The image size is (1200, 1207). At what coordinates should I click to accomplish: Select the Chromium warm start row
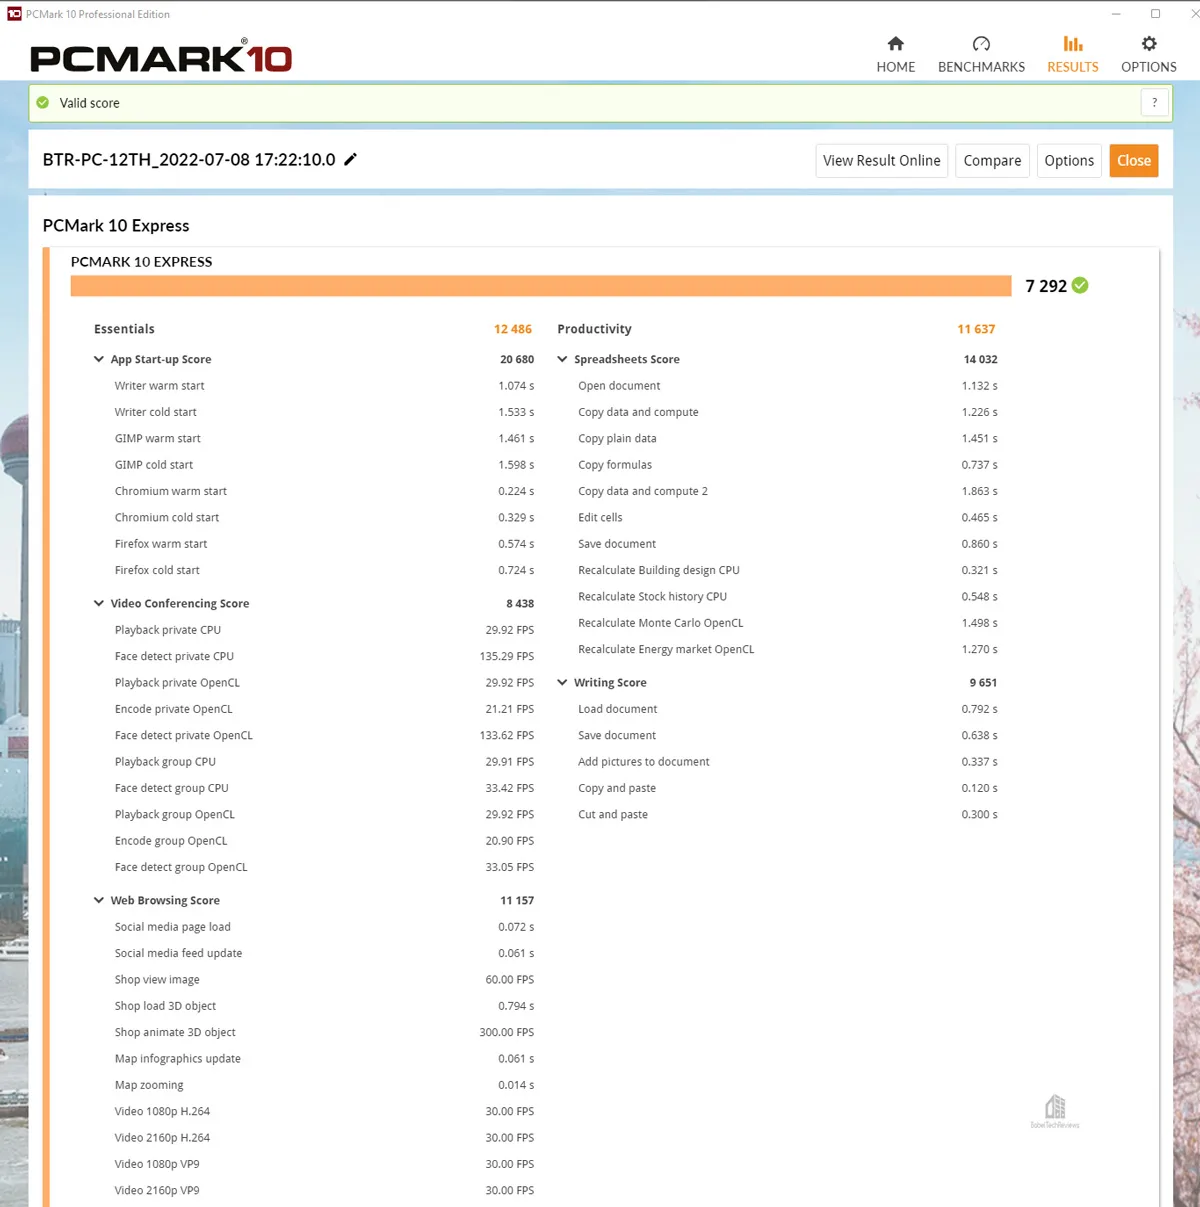point(324,491)
